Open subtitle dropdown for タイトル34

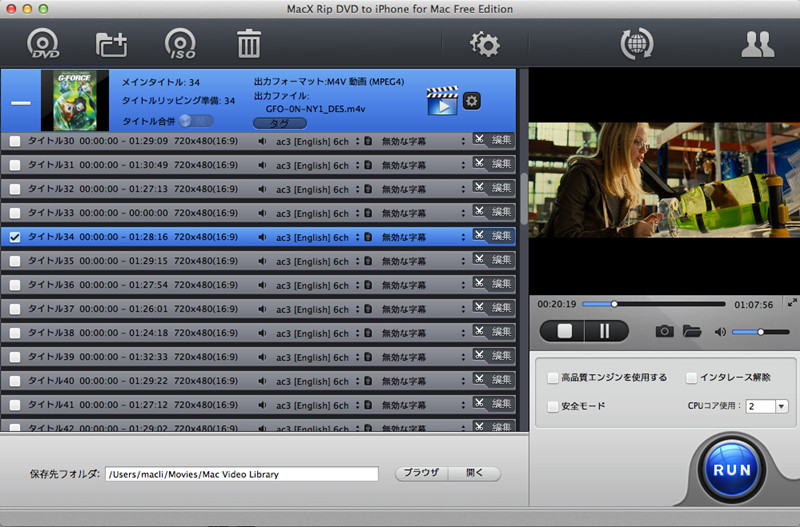coord(463,237)
